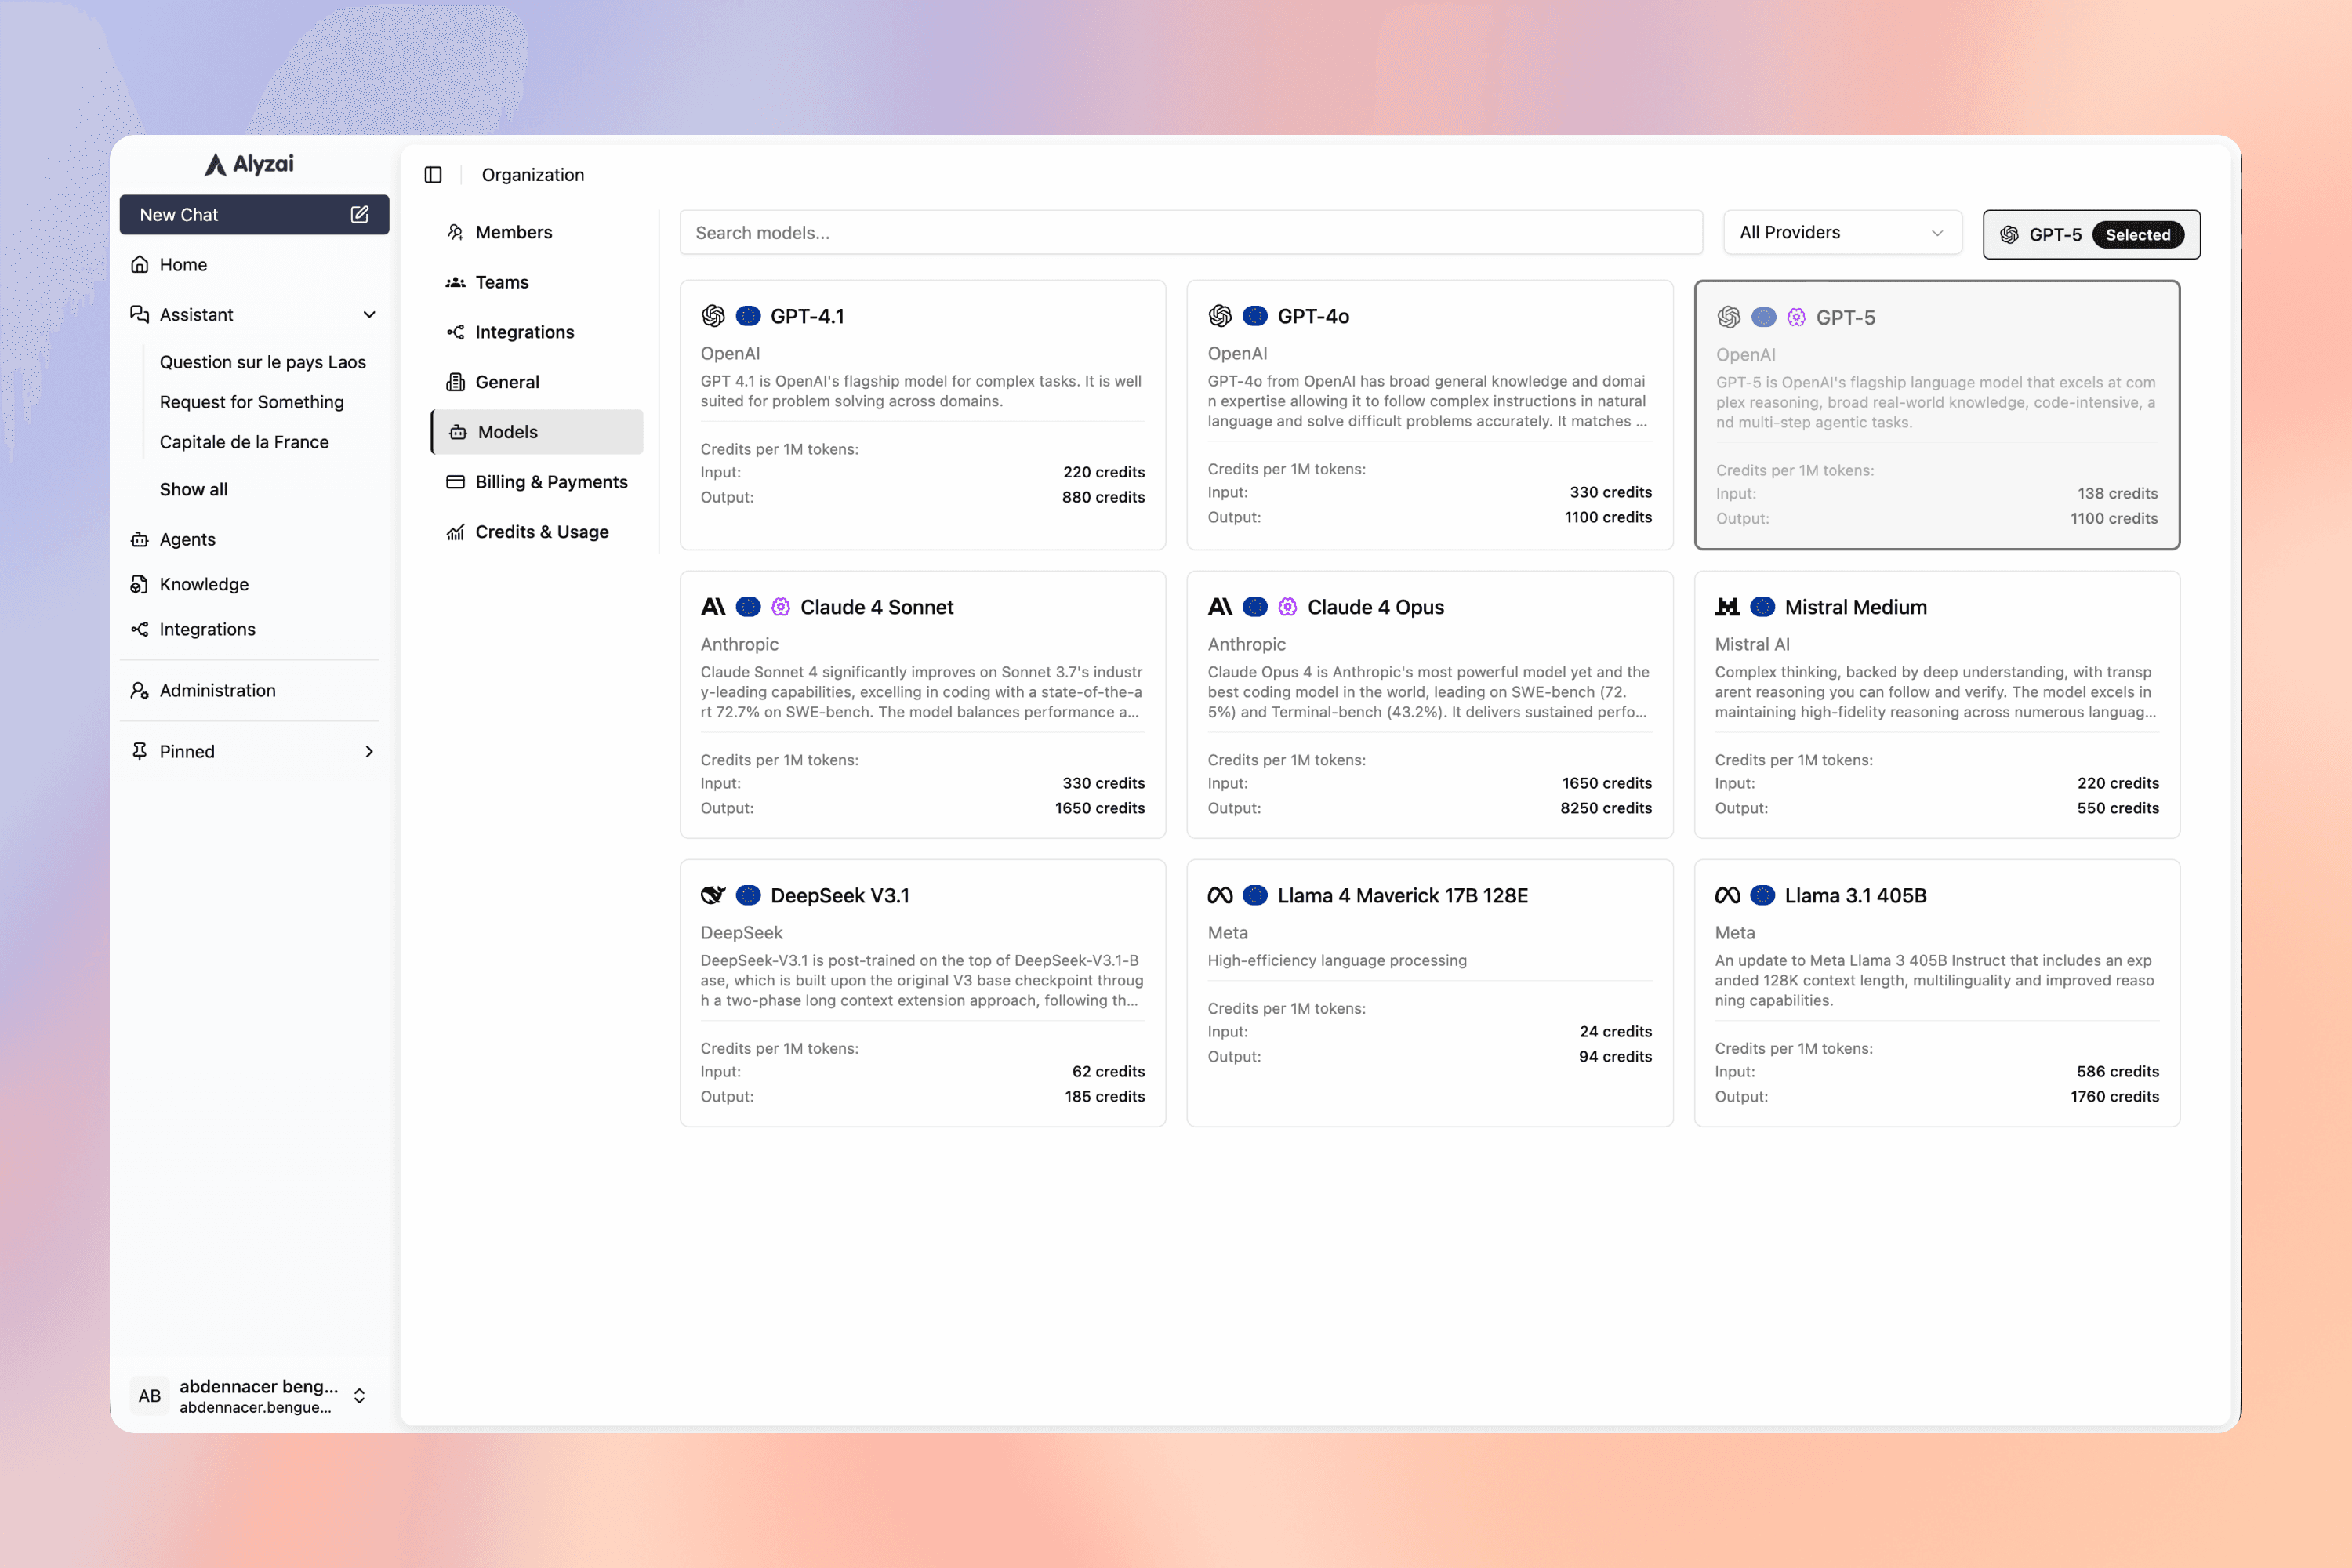
Task: Select the GPT-4o model card
Action: 1429,415
